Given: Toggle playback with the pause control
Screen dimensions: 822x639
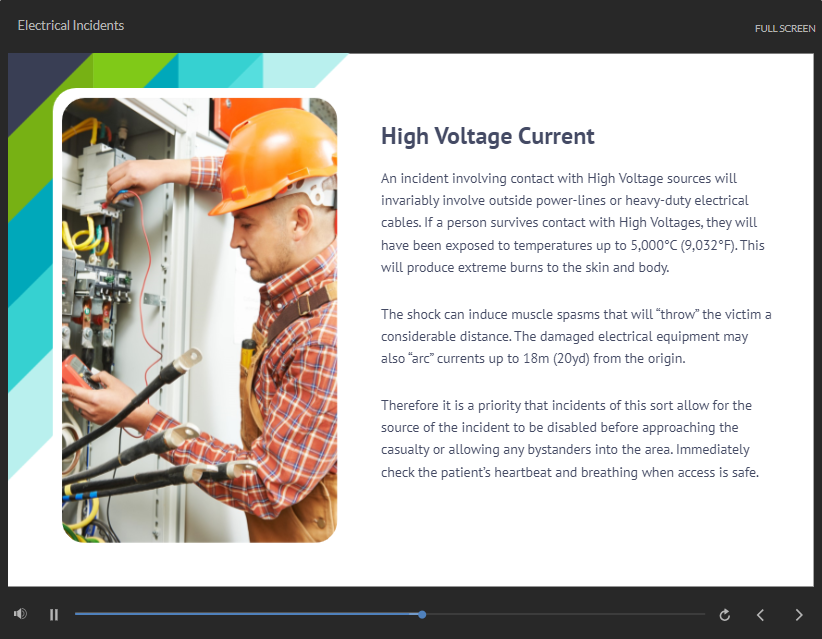Looking at the screenshot, I should point(54,614).
